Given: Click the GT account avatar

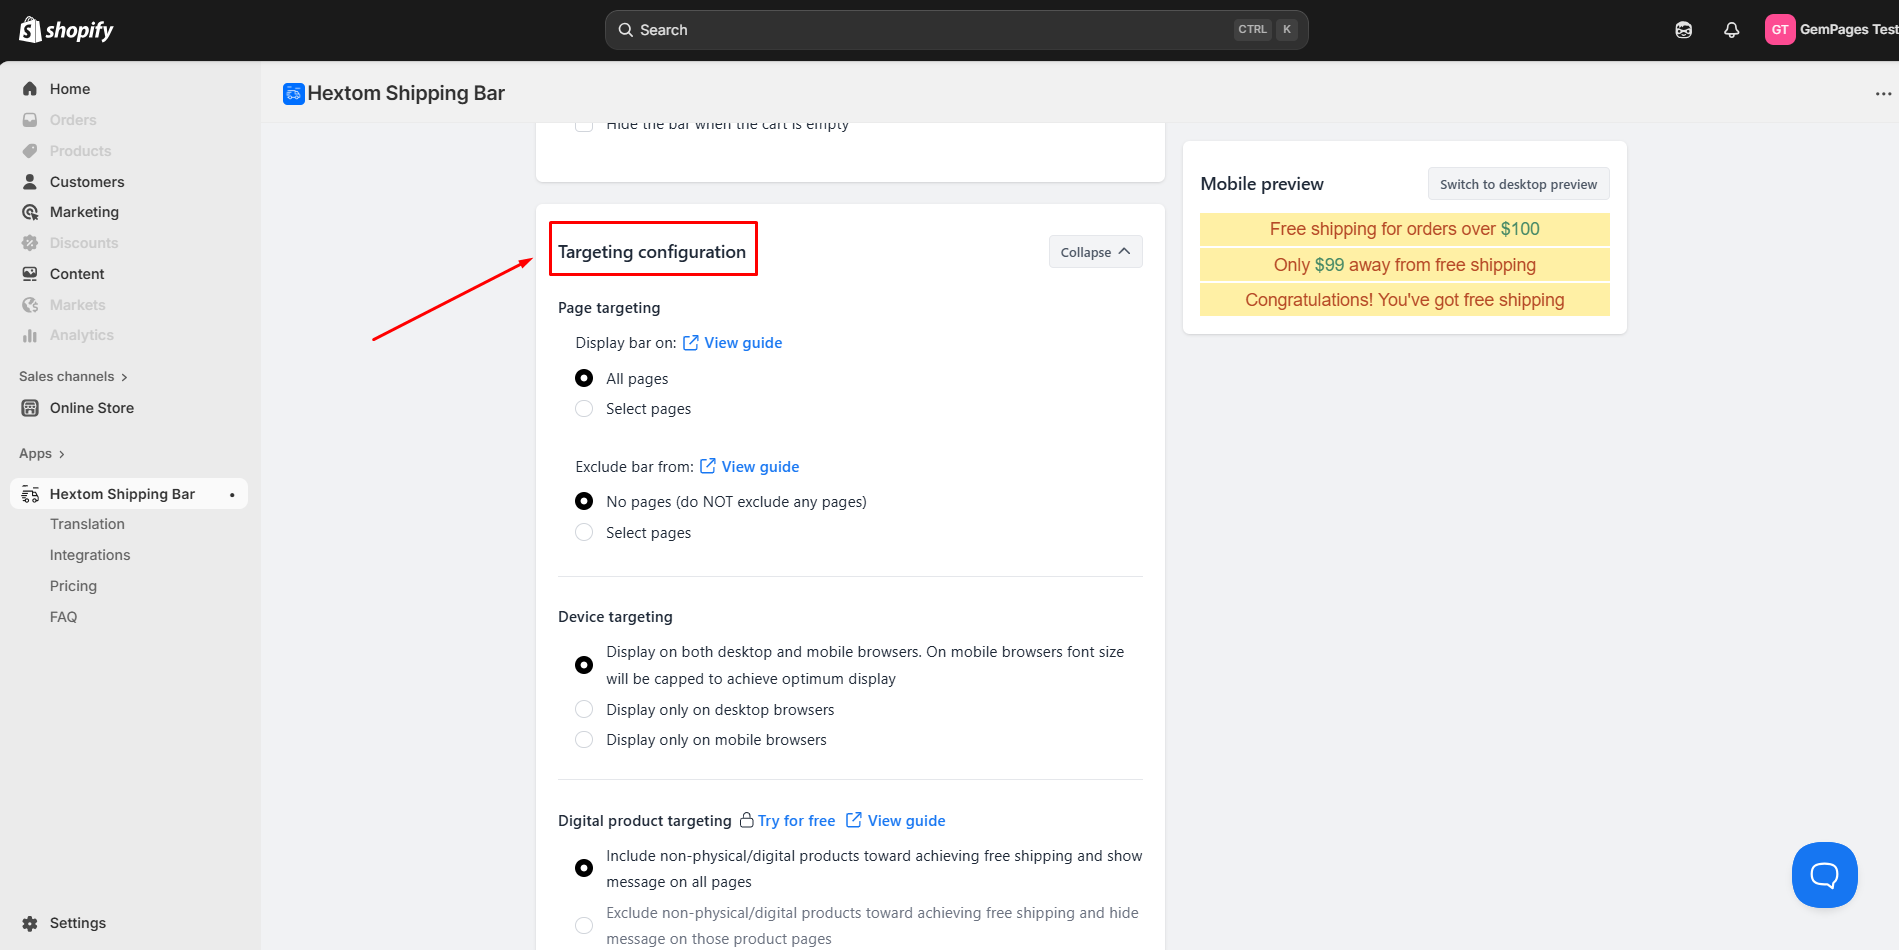Looking at the screenshot, I should 1779,30.
